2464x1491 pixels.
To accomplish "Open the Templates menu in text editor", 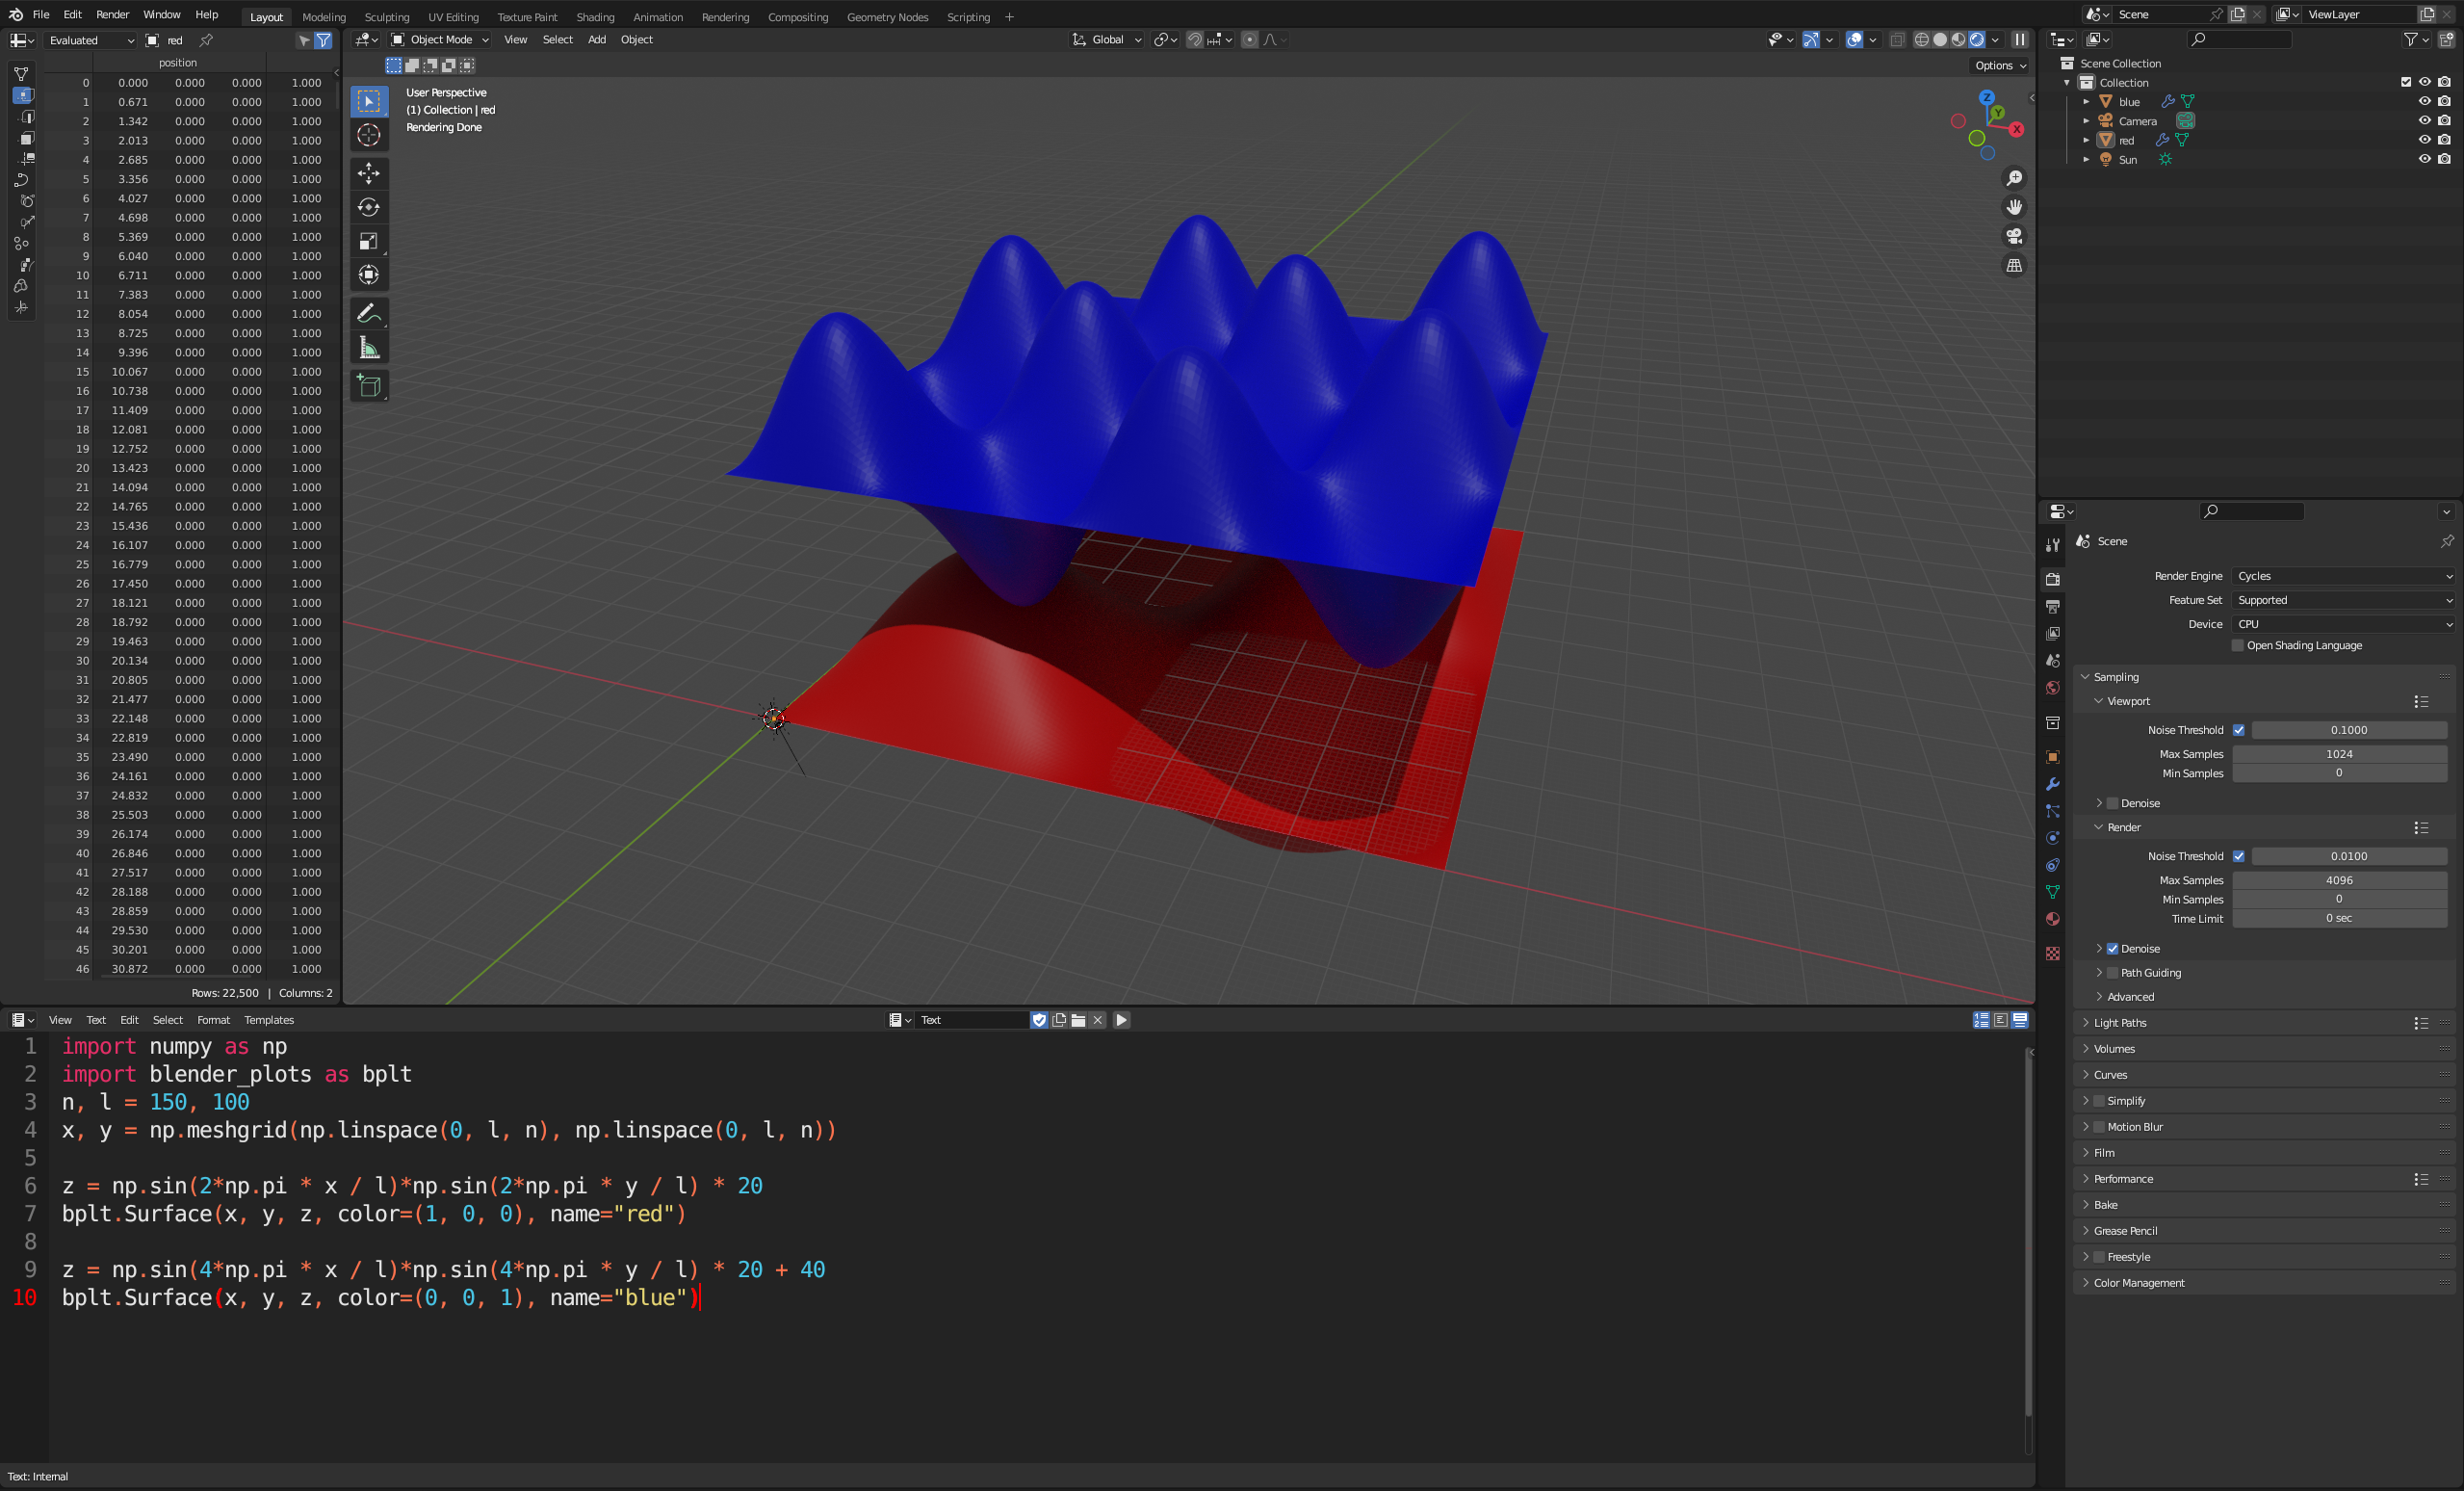I will click(x=269, y=1020).
